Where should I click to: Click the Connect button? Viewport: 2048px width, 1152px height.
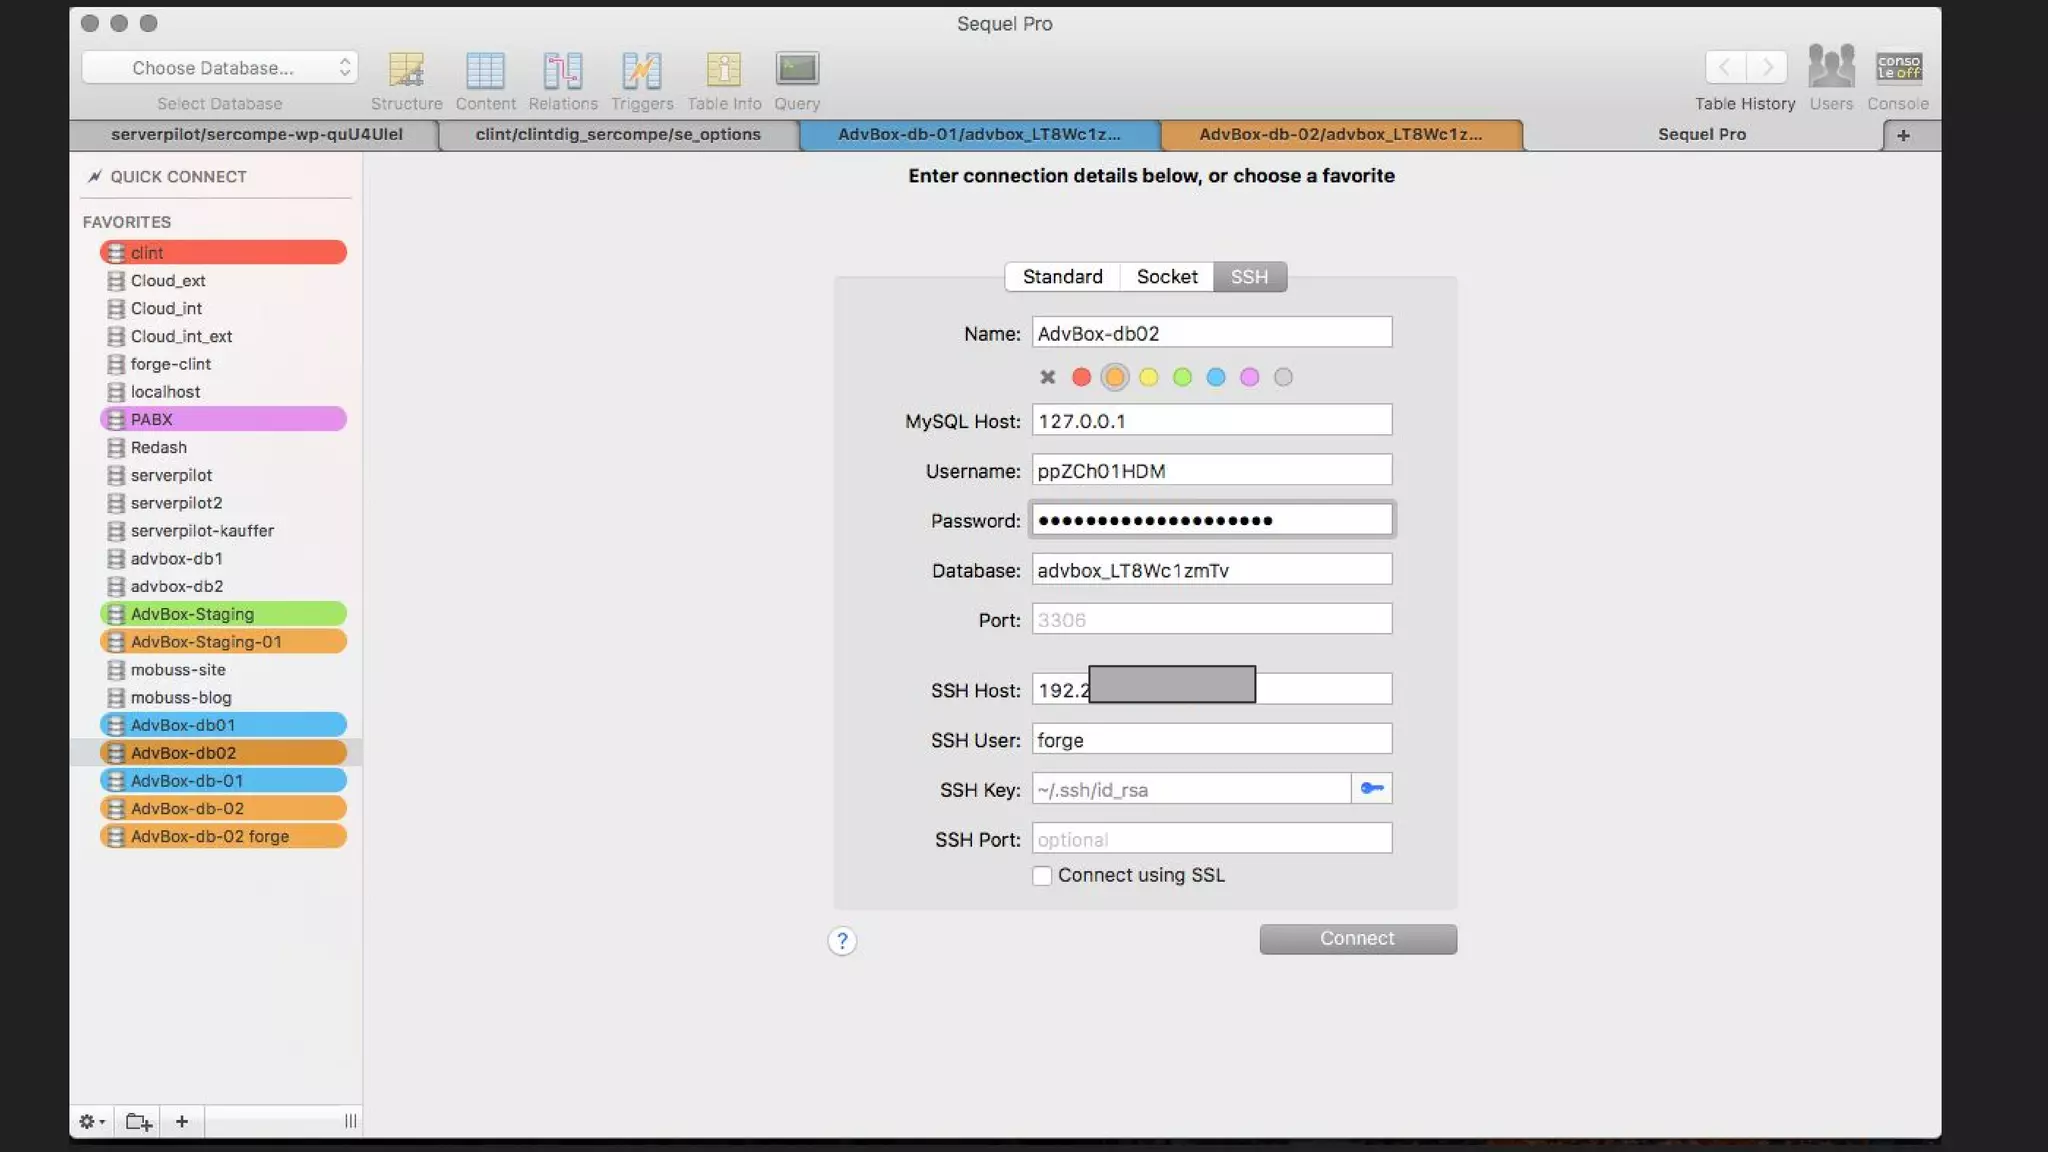pos(1357,939)
